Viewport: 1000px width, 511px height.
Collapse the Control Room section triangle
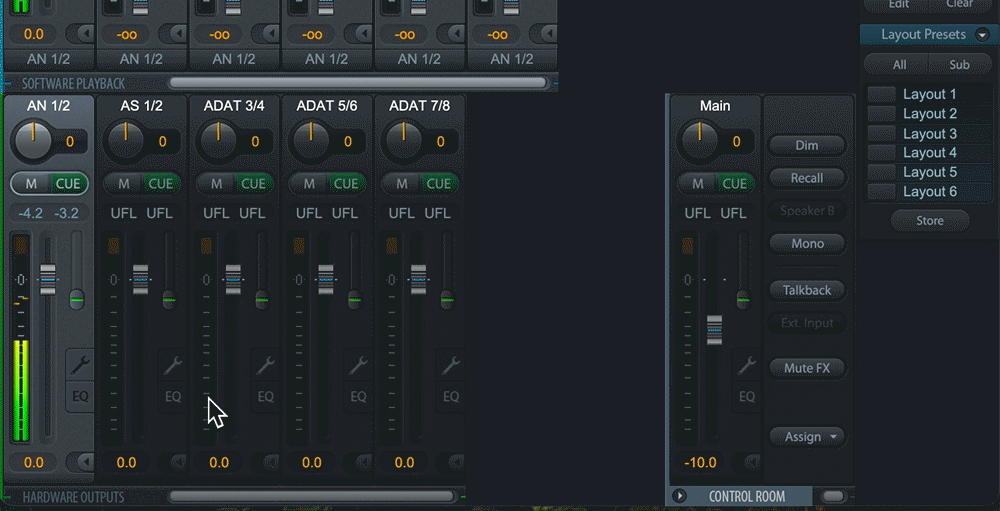tap(677, 496)
